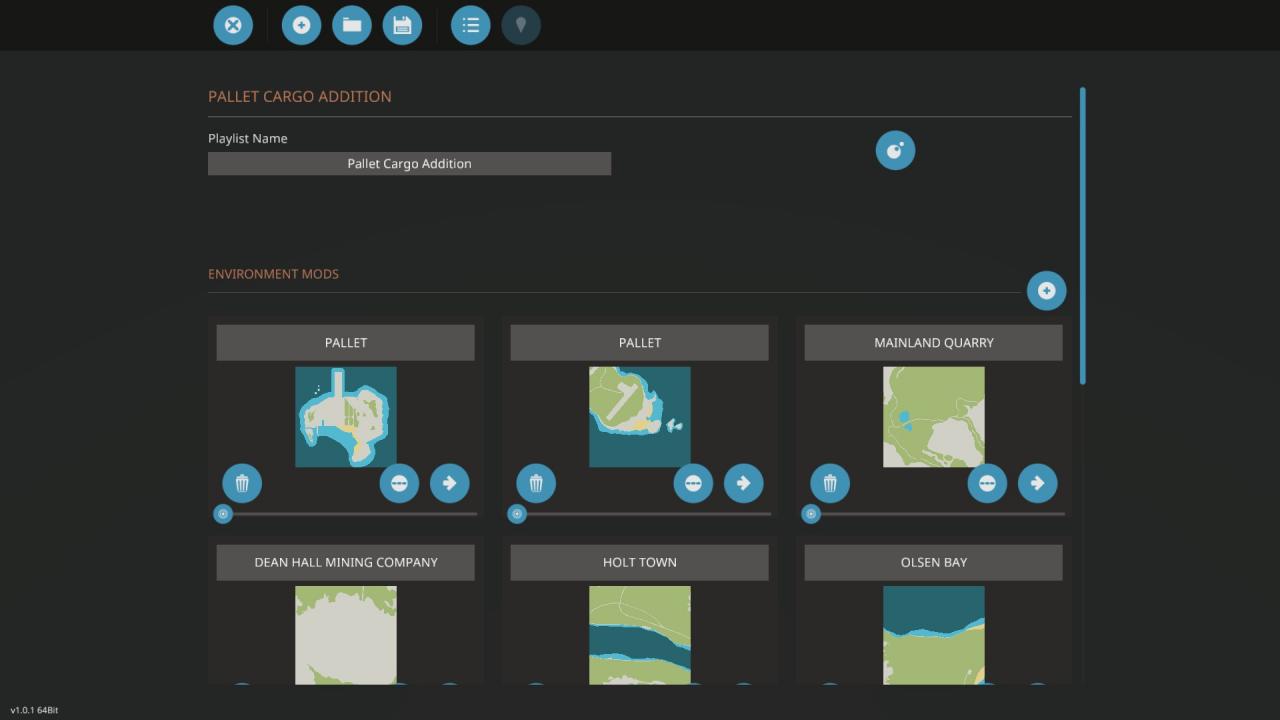Viewport: 1280px width, 720px height.
Task: Open the load playlist folder icon
Action: 352,25
